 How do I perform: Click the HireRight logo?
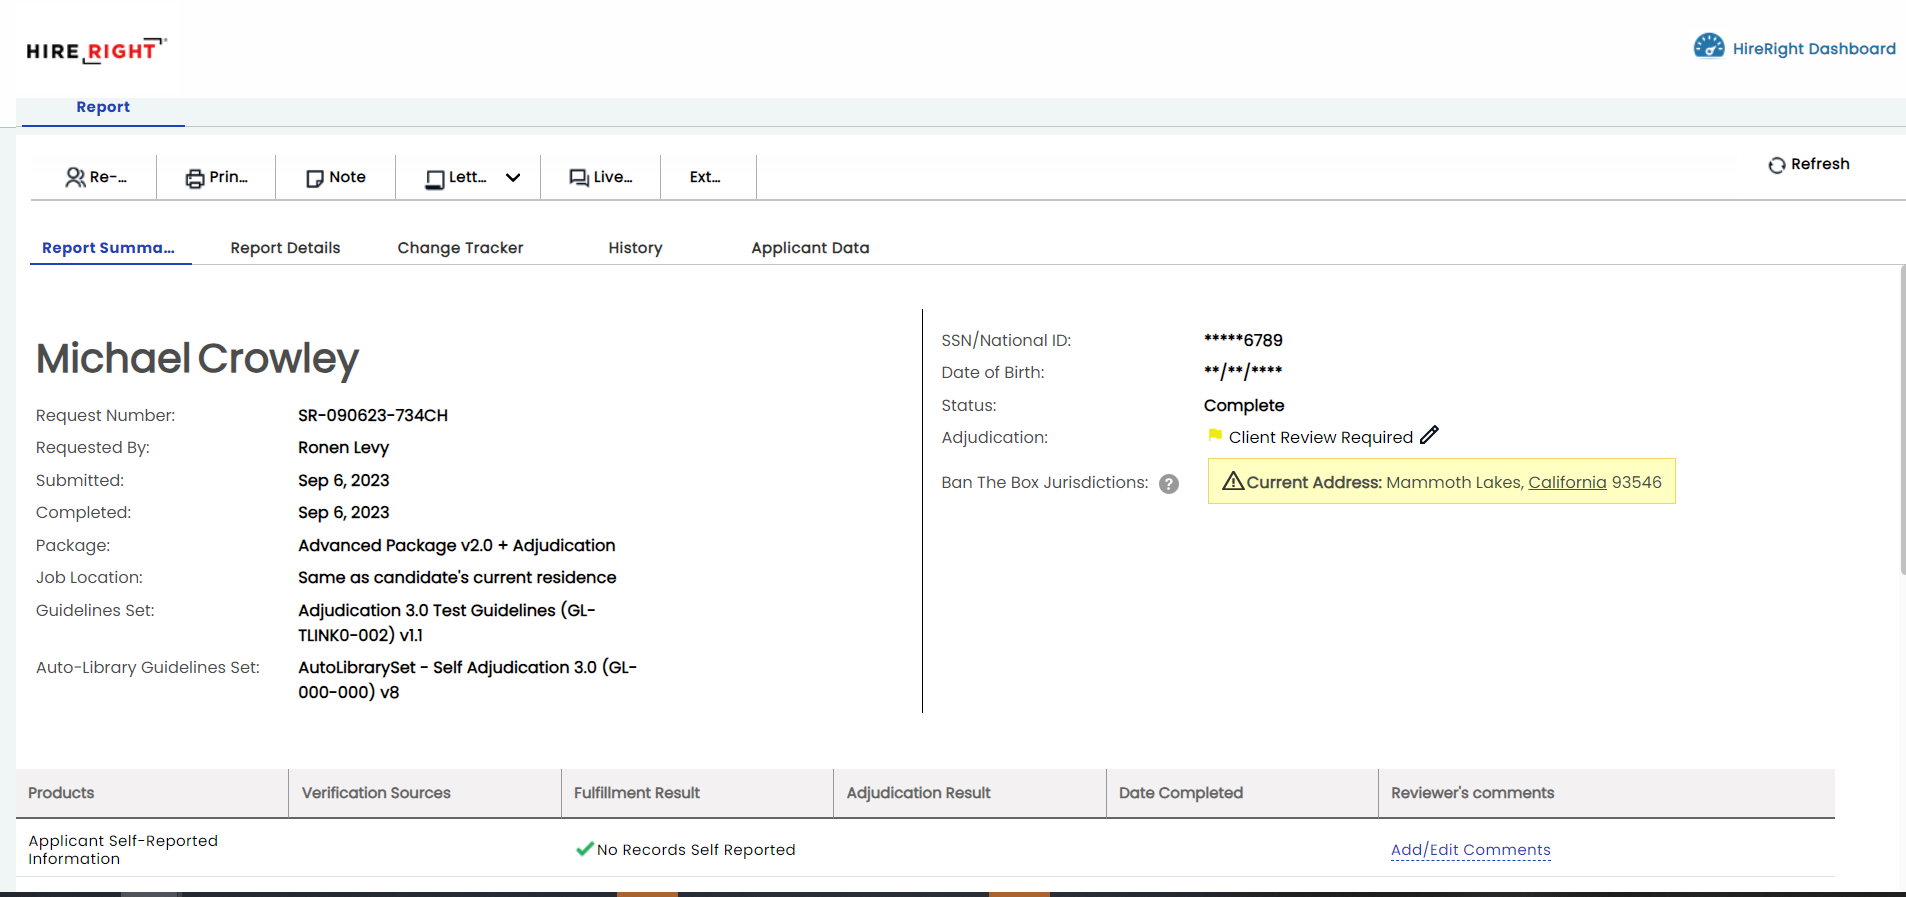[x=96, y=50]
